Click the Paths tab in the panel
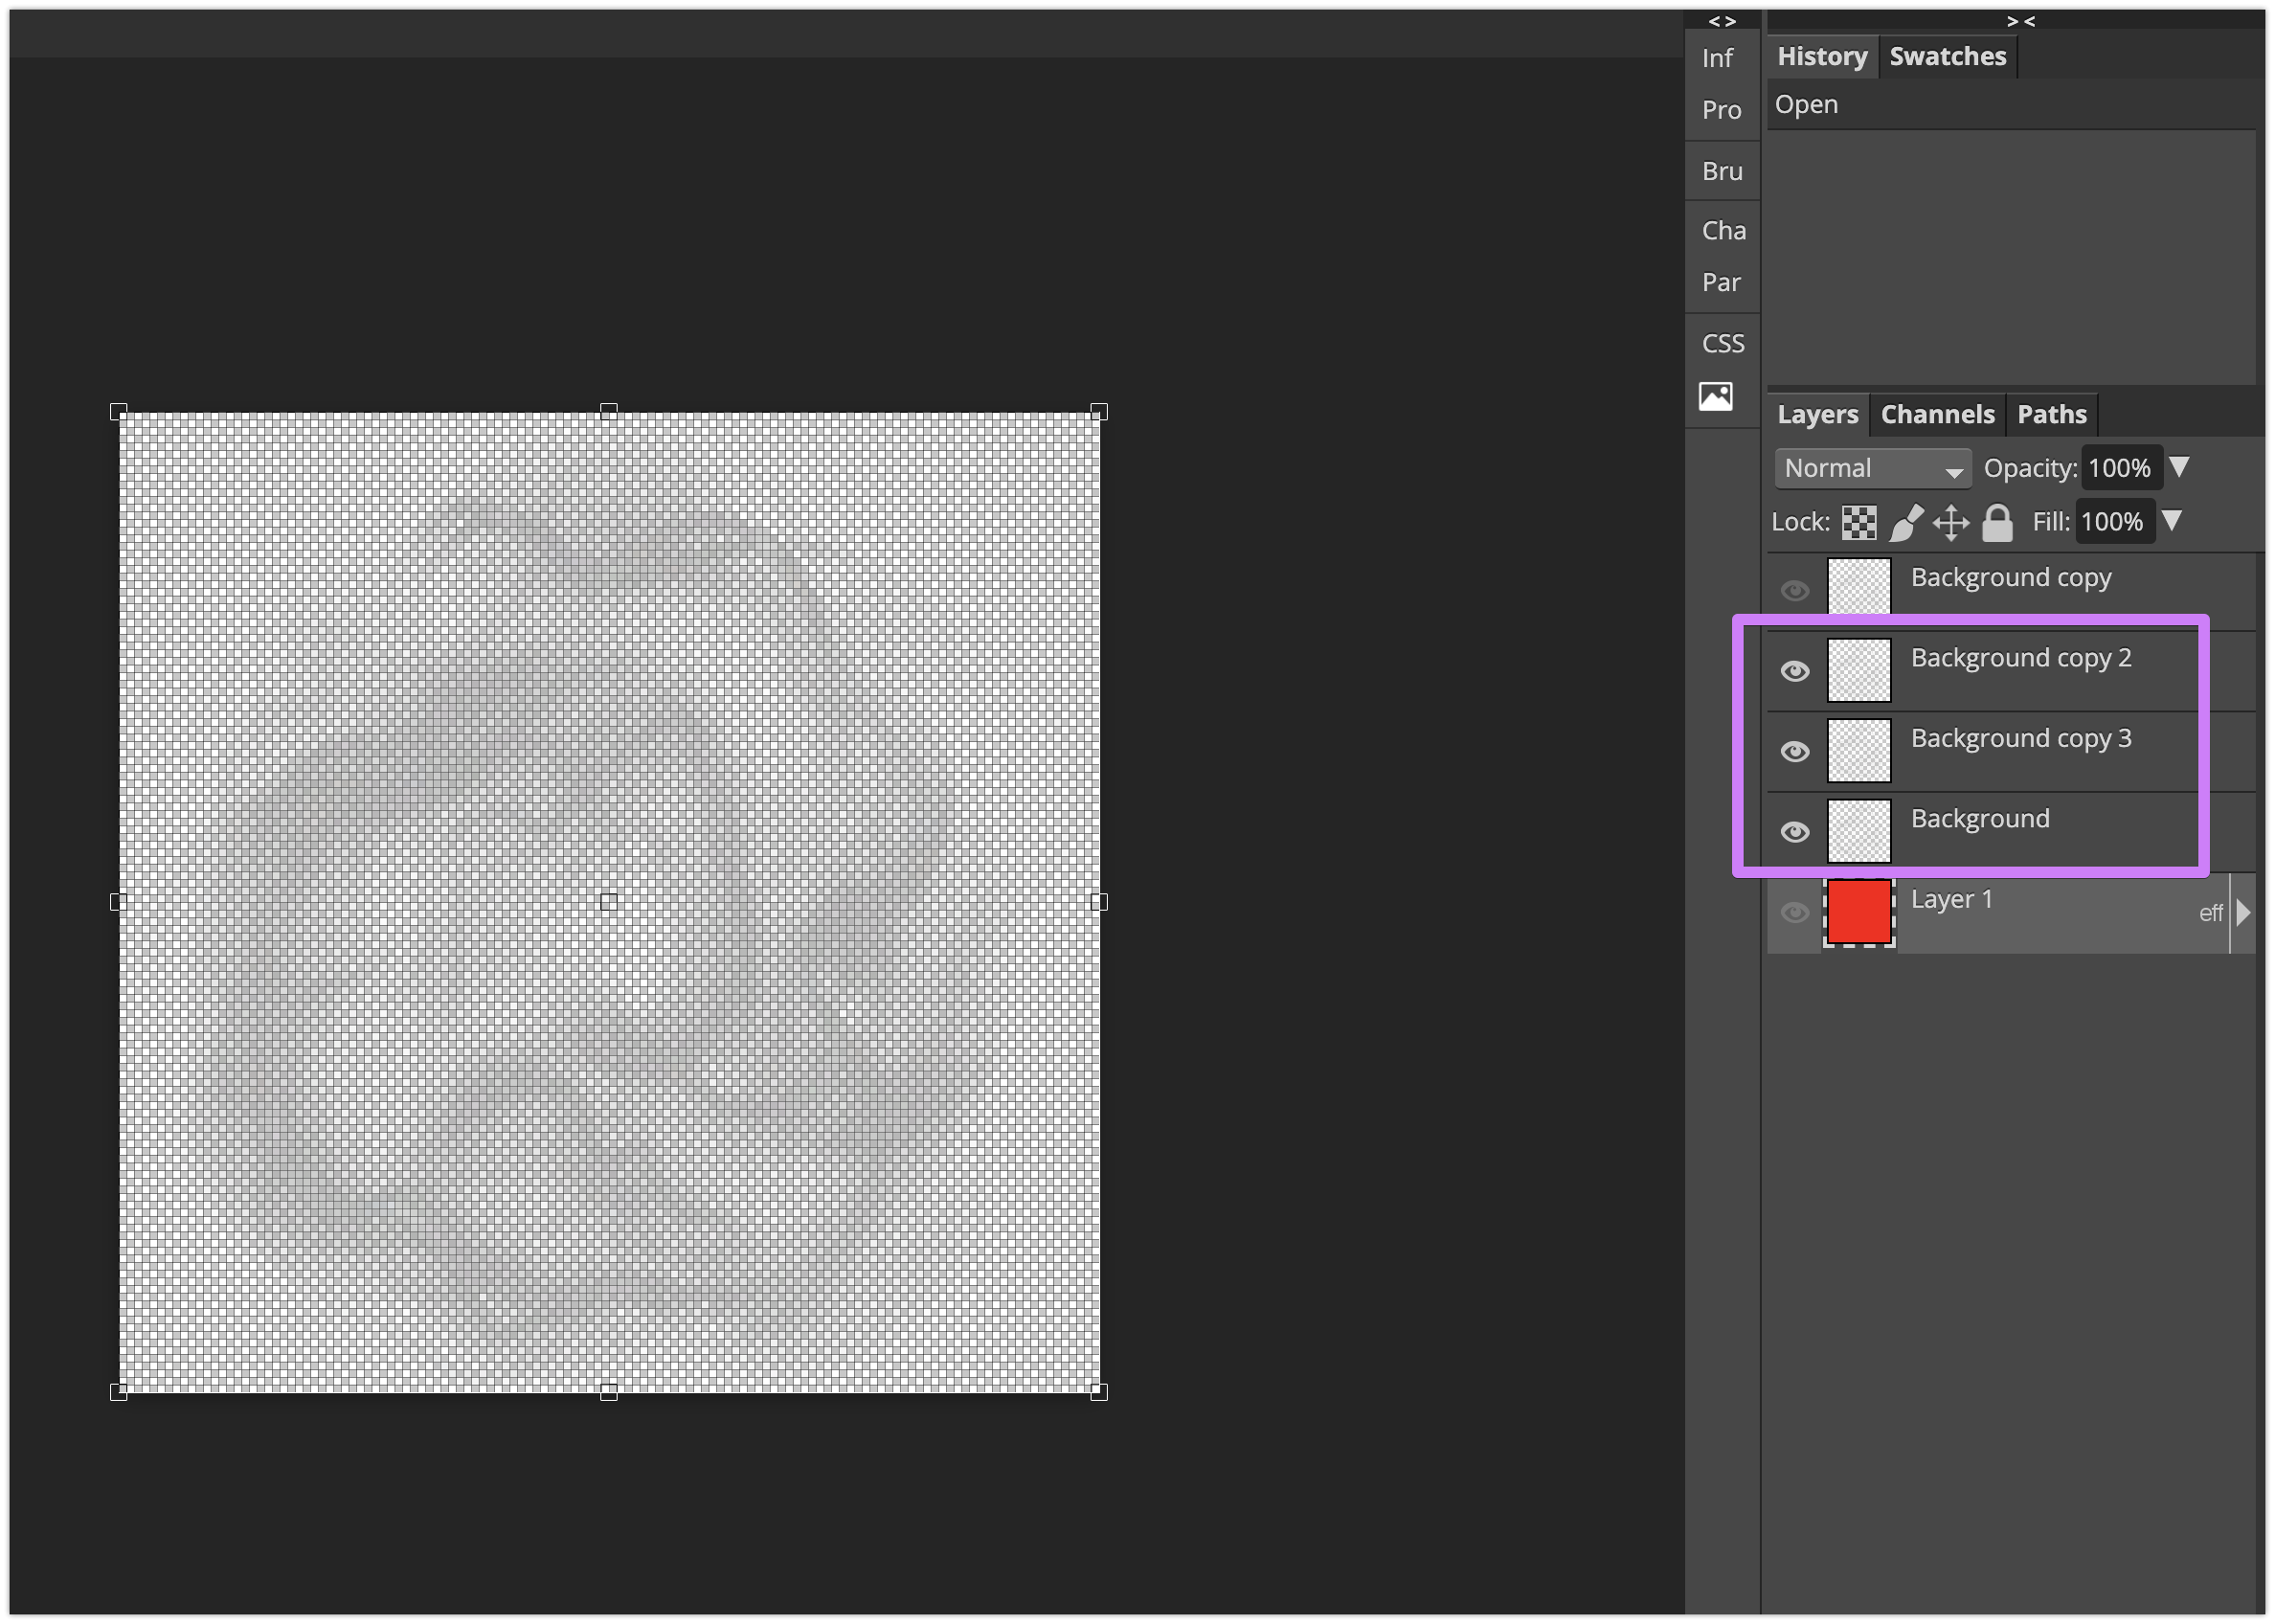 [x=2050, y=413]
